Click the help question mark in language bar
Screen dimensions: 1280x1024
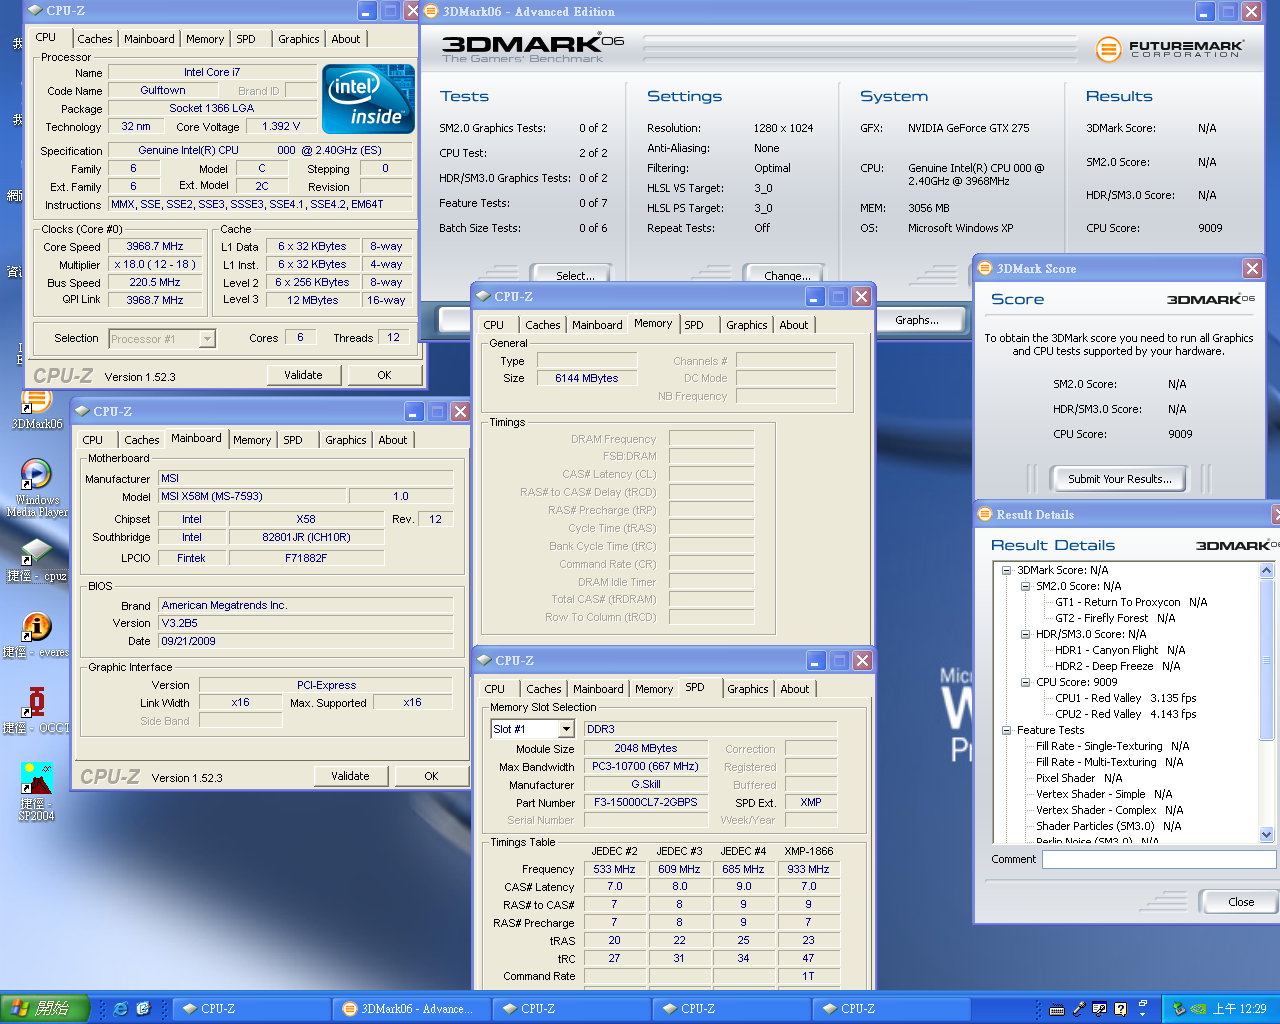1121,1009
